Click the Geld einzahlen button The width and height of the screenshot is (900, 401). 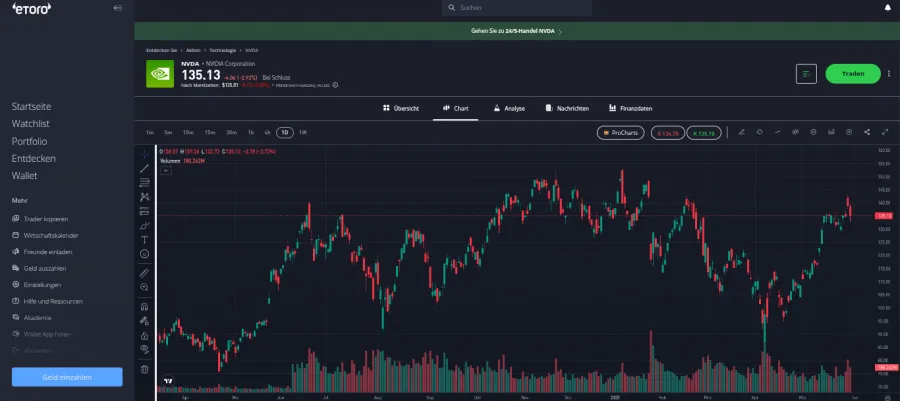[67, 377]
